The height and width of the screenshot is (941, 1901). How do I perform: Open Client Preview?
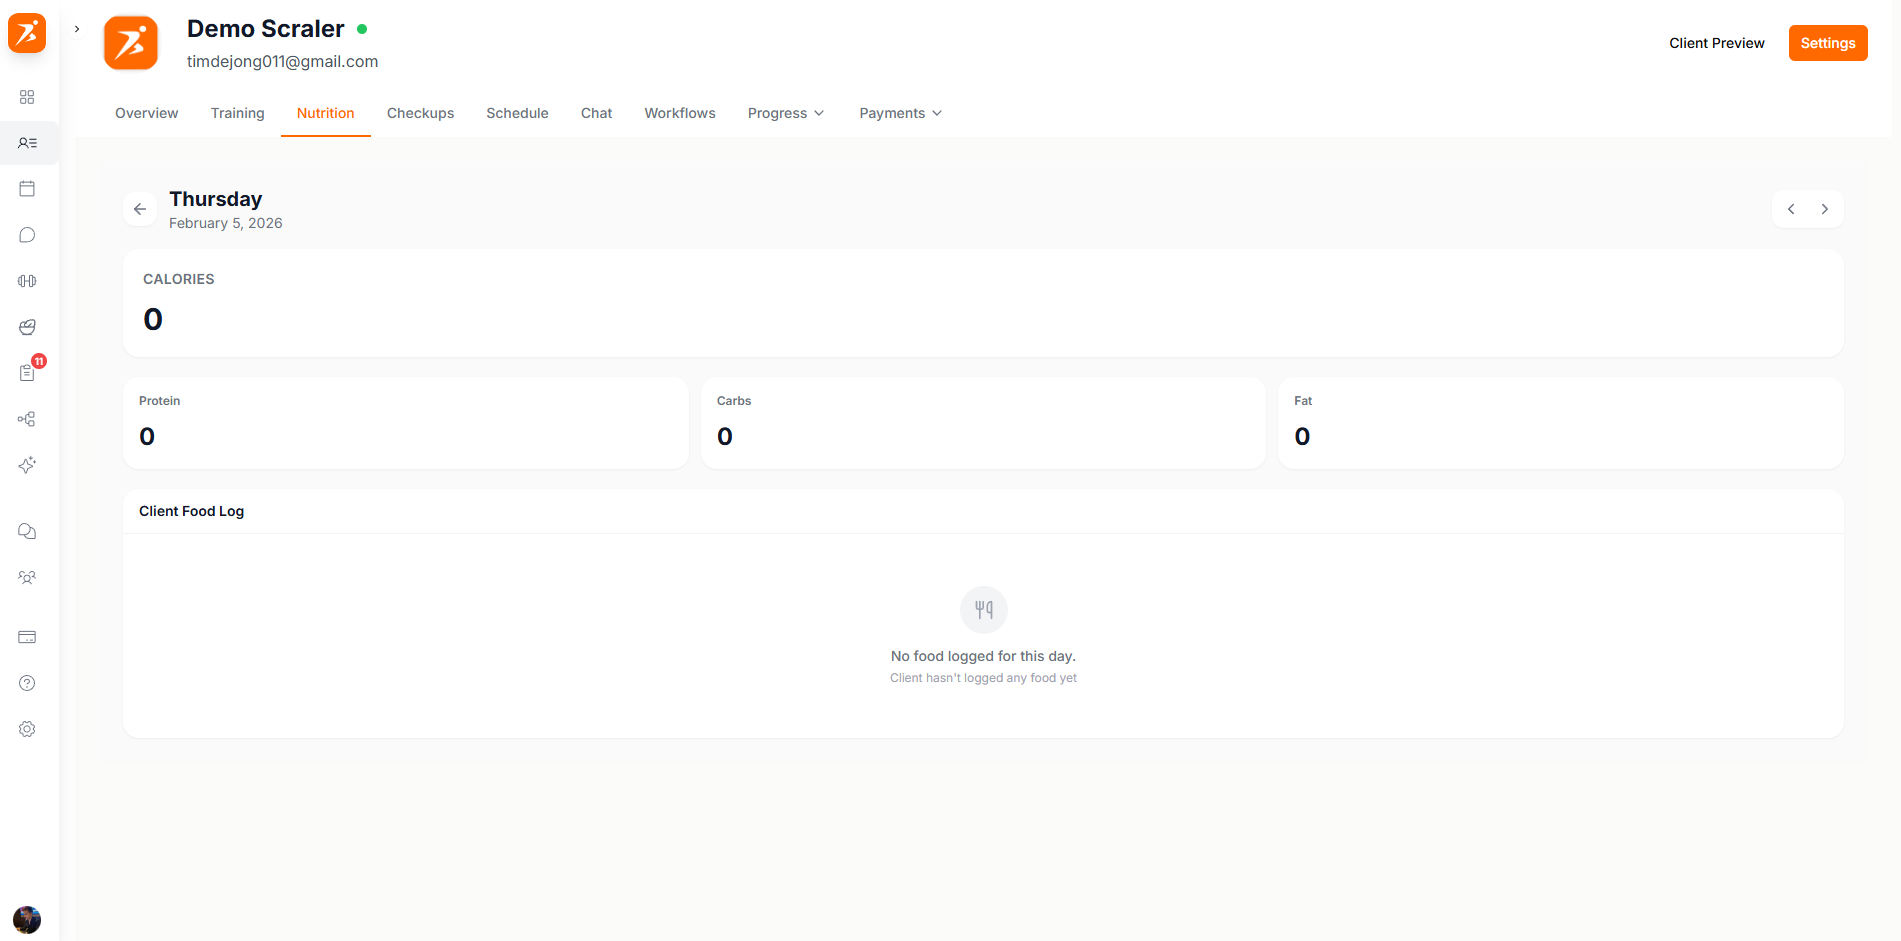click(x=1716, y=43)
